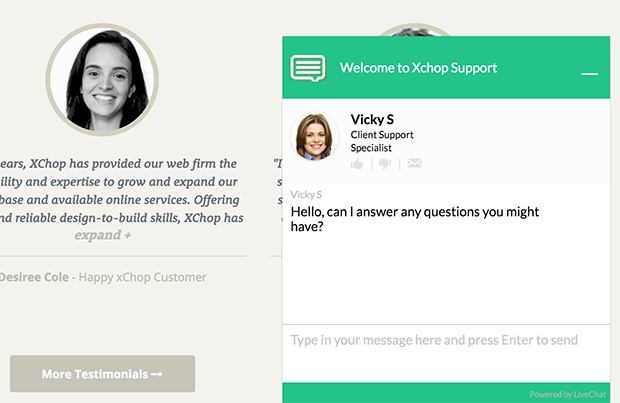The width and height of the screenshot is (620, 403).
Task: Click the Desiree Cole customer name
Action: tap(32, 276)
